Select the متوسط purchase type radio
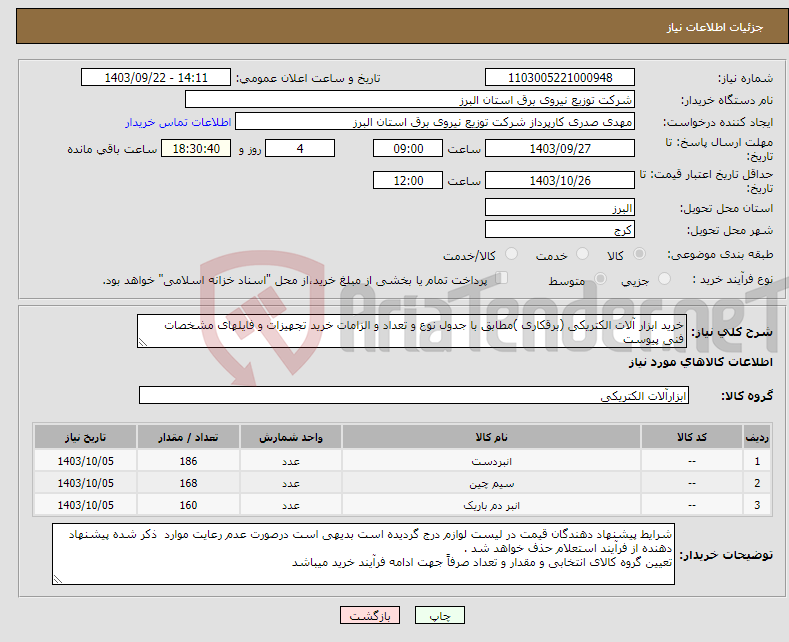The width and height of the screenshot is (789, 642). [600, 279]
